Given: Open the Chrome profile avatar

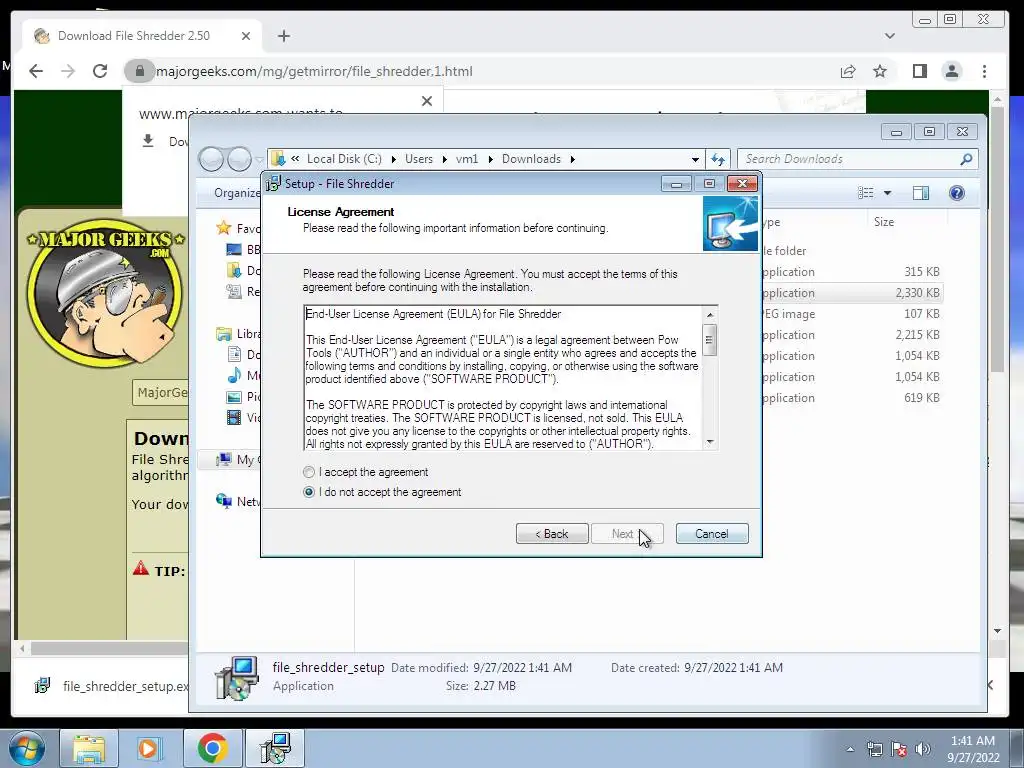Looking at the screenshot, I should click(952, 71).
